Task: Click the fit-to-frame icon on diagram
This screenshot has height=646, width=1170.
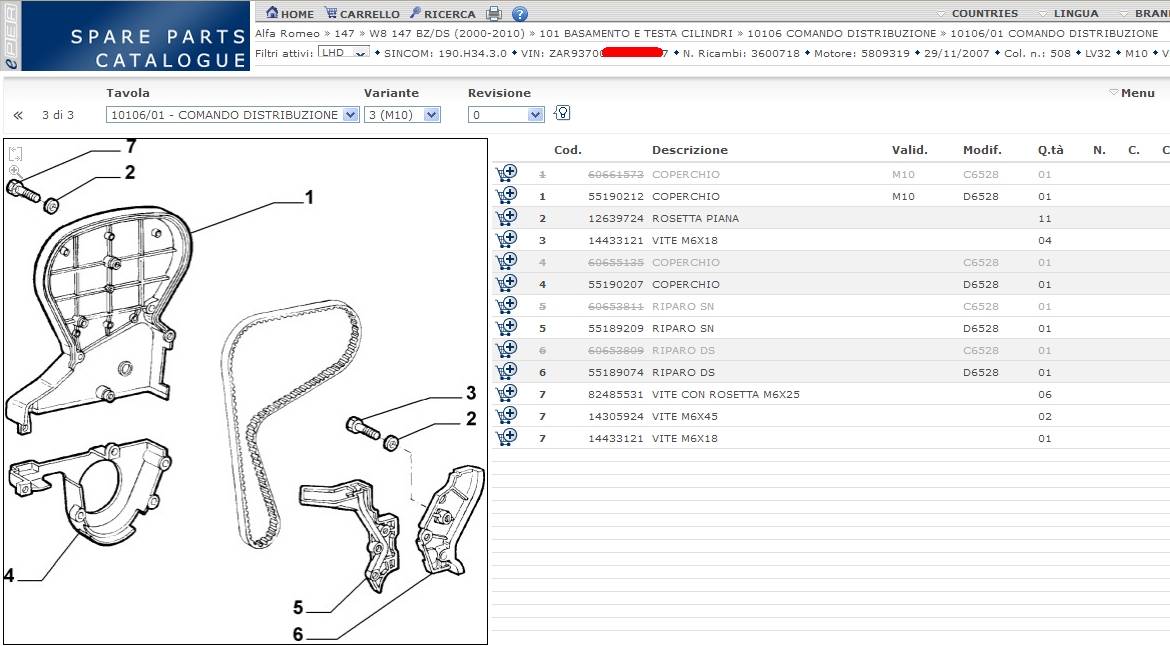Action: coord(15,154)
